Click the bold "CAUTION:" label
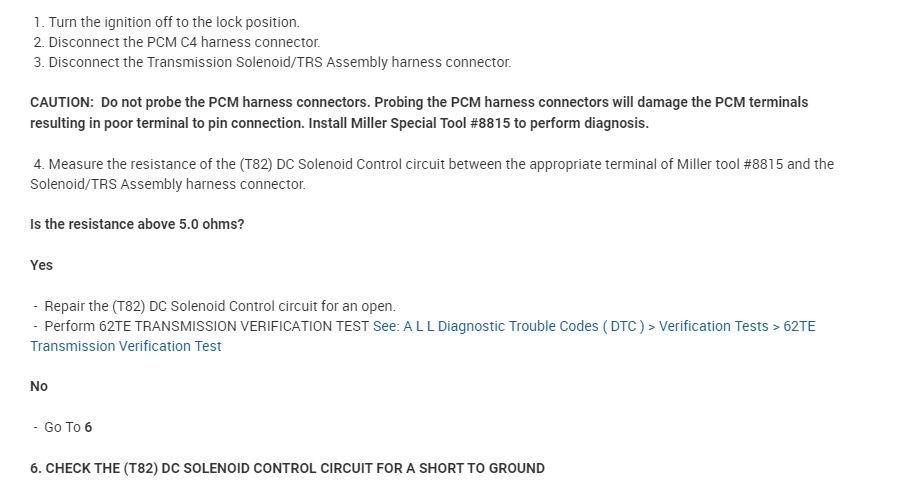Viewport: 897px width, 493px height. (62, 102)
